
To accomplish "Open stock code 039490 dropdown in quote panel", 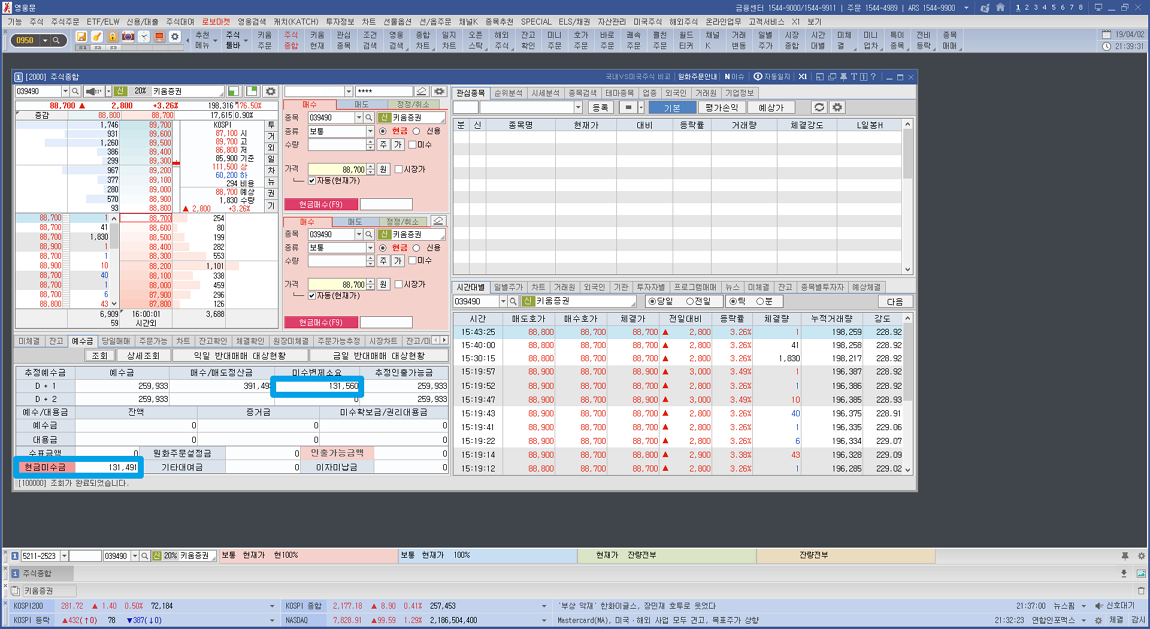I will (x=65, y=92).
